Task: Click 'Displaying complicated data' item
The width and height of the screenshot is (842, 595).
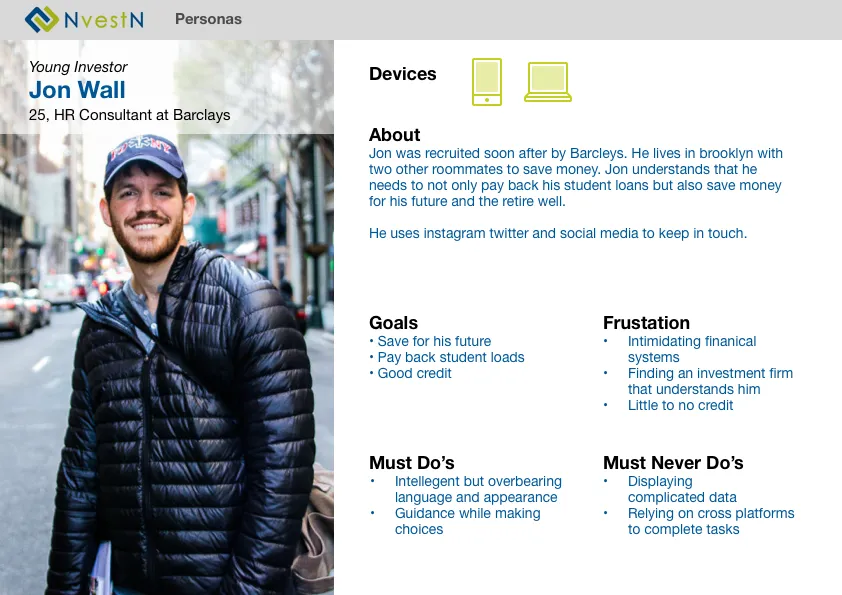Action: coord(683,489)
